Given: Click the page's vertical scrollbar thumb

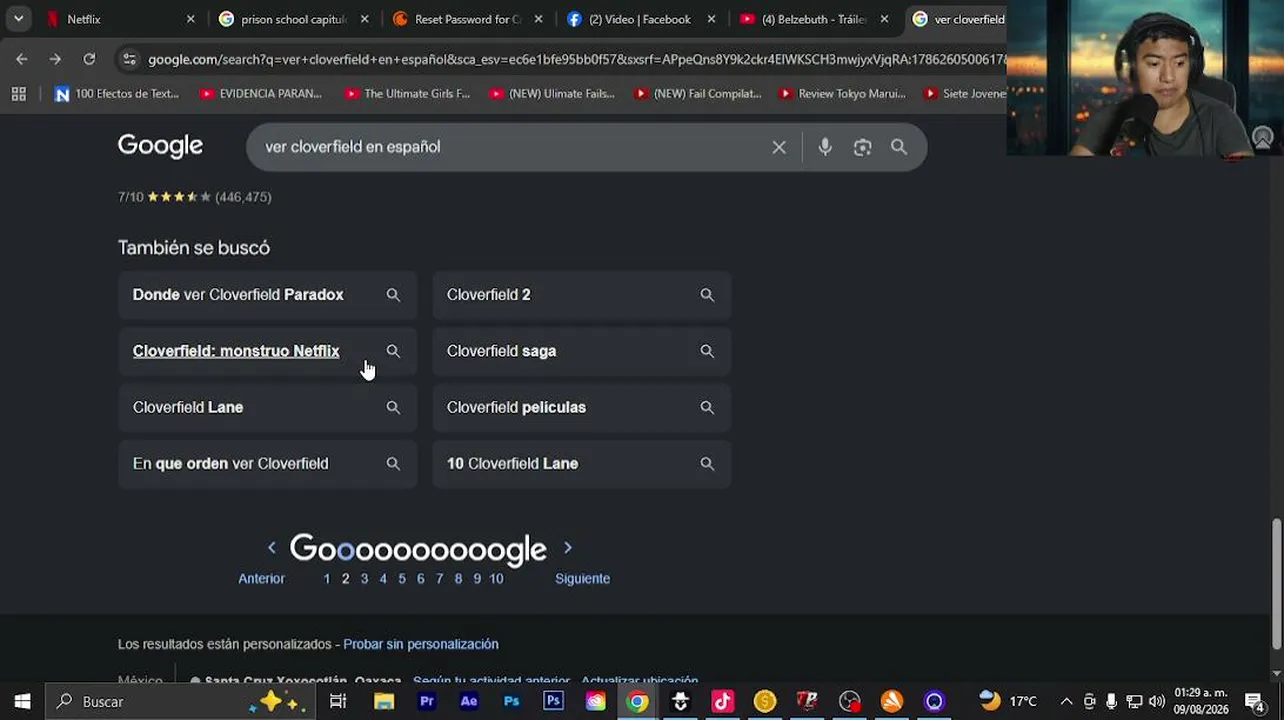Looking at the screenshot, I should tap(1277, 584).
